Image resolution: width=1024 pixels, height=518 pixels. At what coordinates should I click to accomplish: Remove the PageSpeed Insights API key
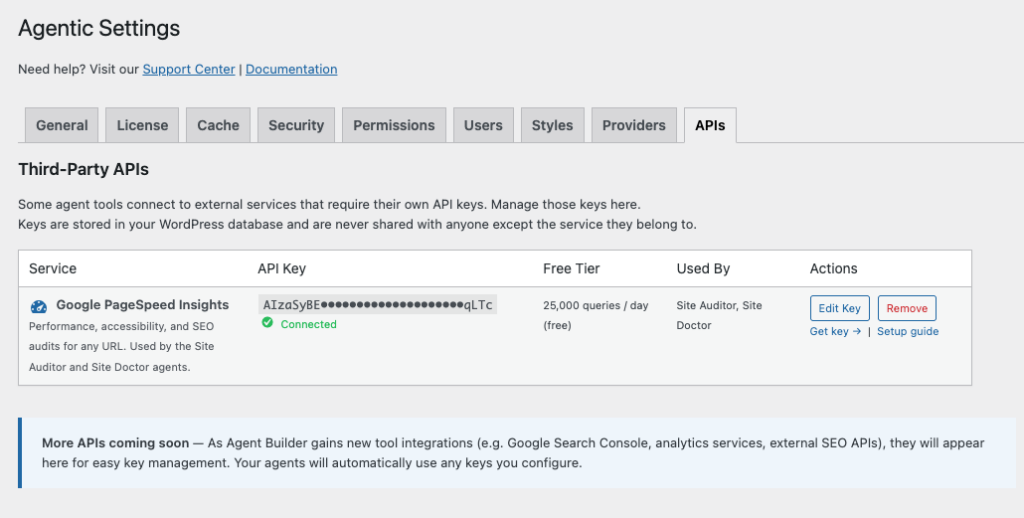[x=907, y=308]
